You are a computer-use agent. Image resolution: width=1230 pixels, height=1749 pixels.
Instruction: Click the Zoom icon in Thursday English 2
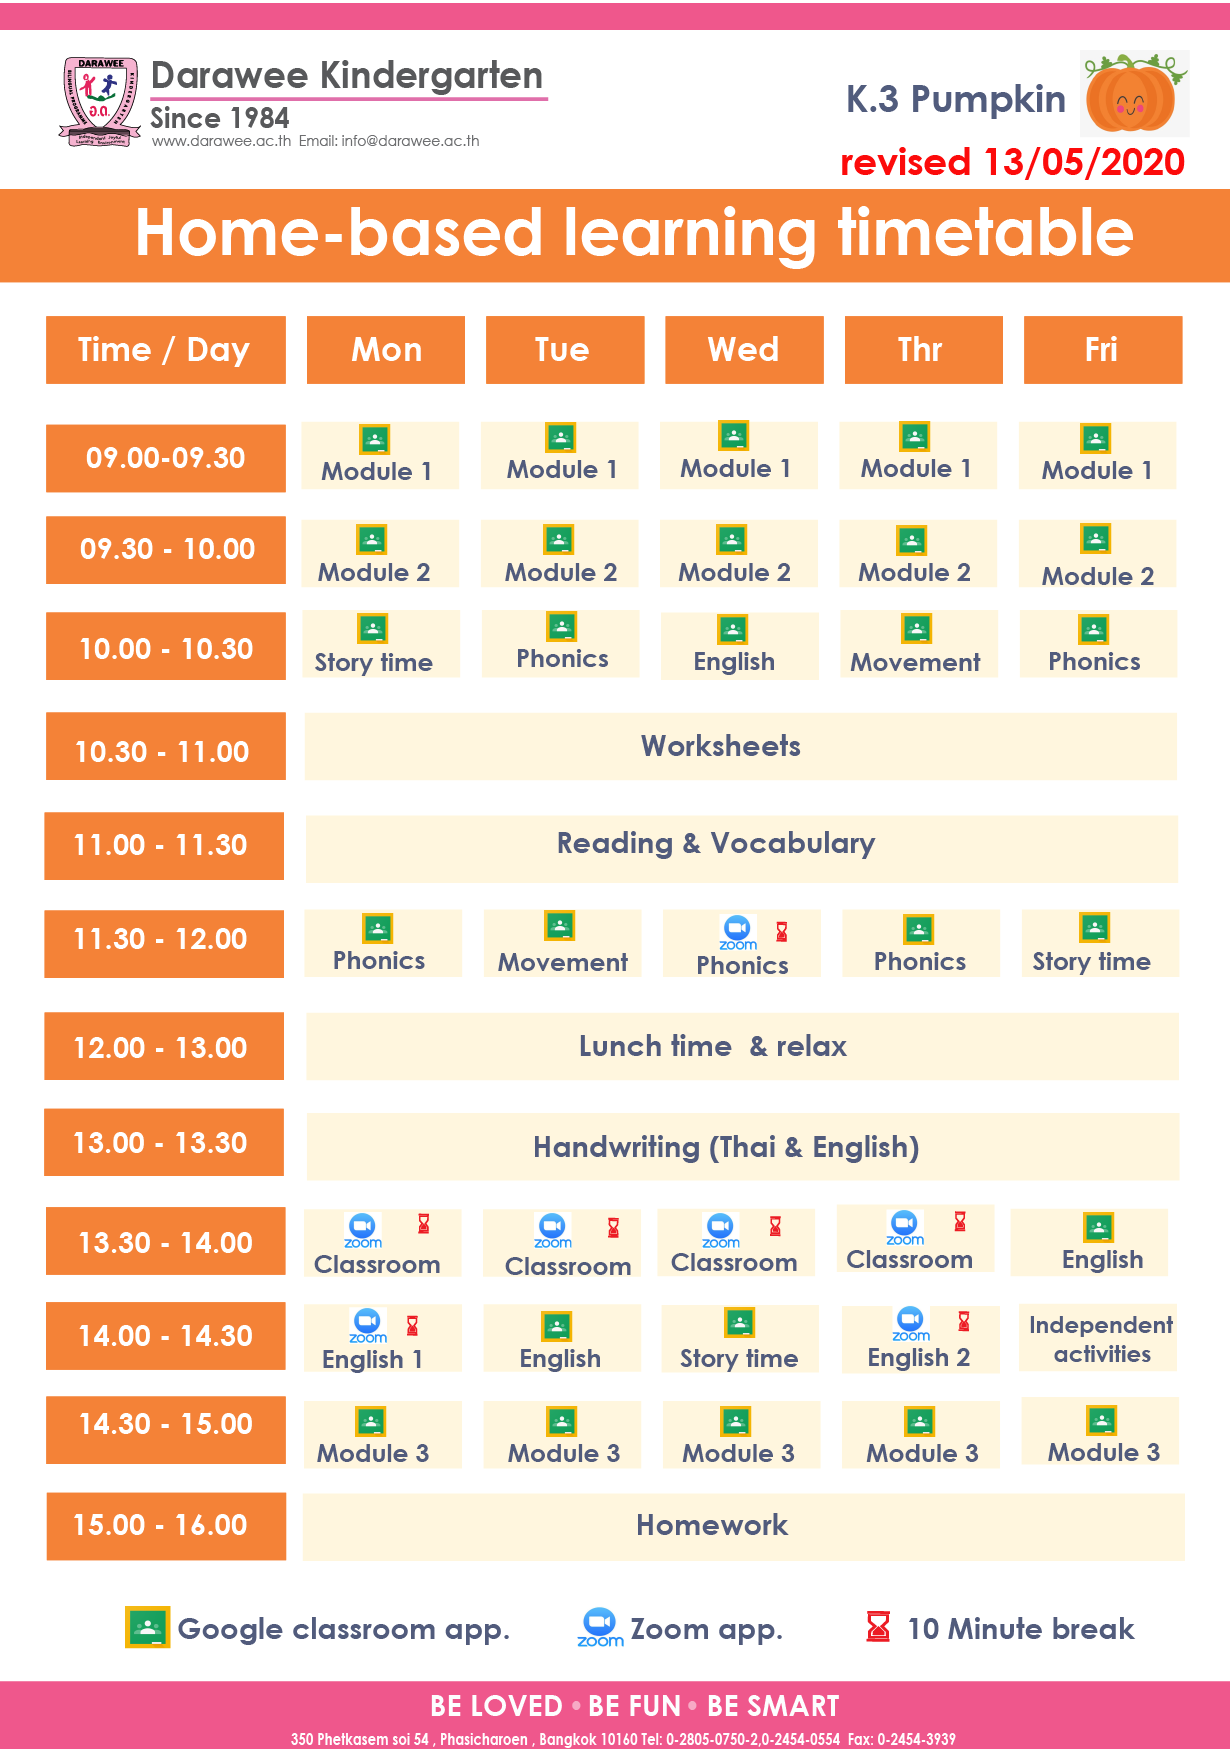(x=911, y=1324)
